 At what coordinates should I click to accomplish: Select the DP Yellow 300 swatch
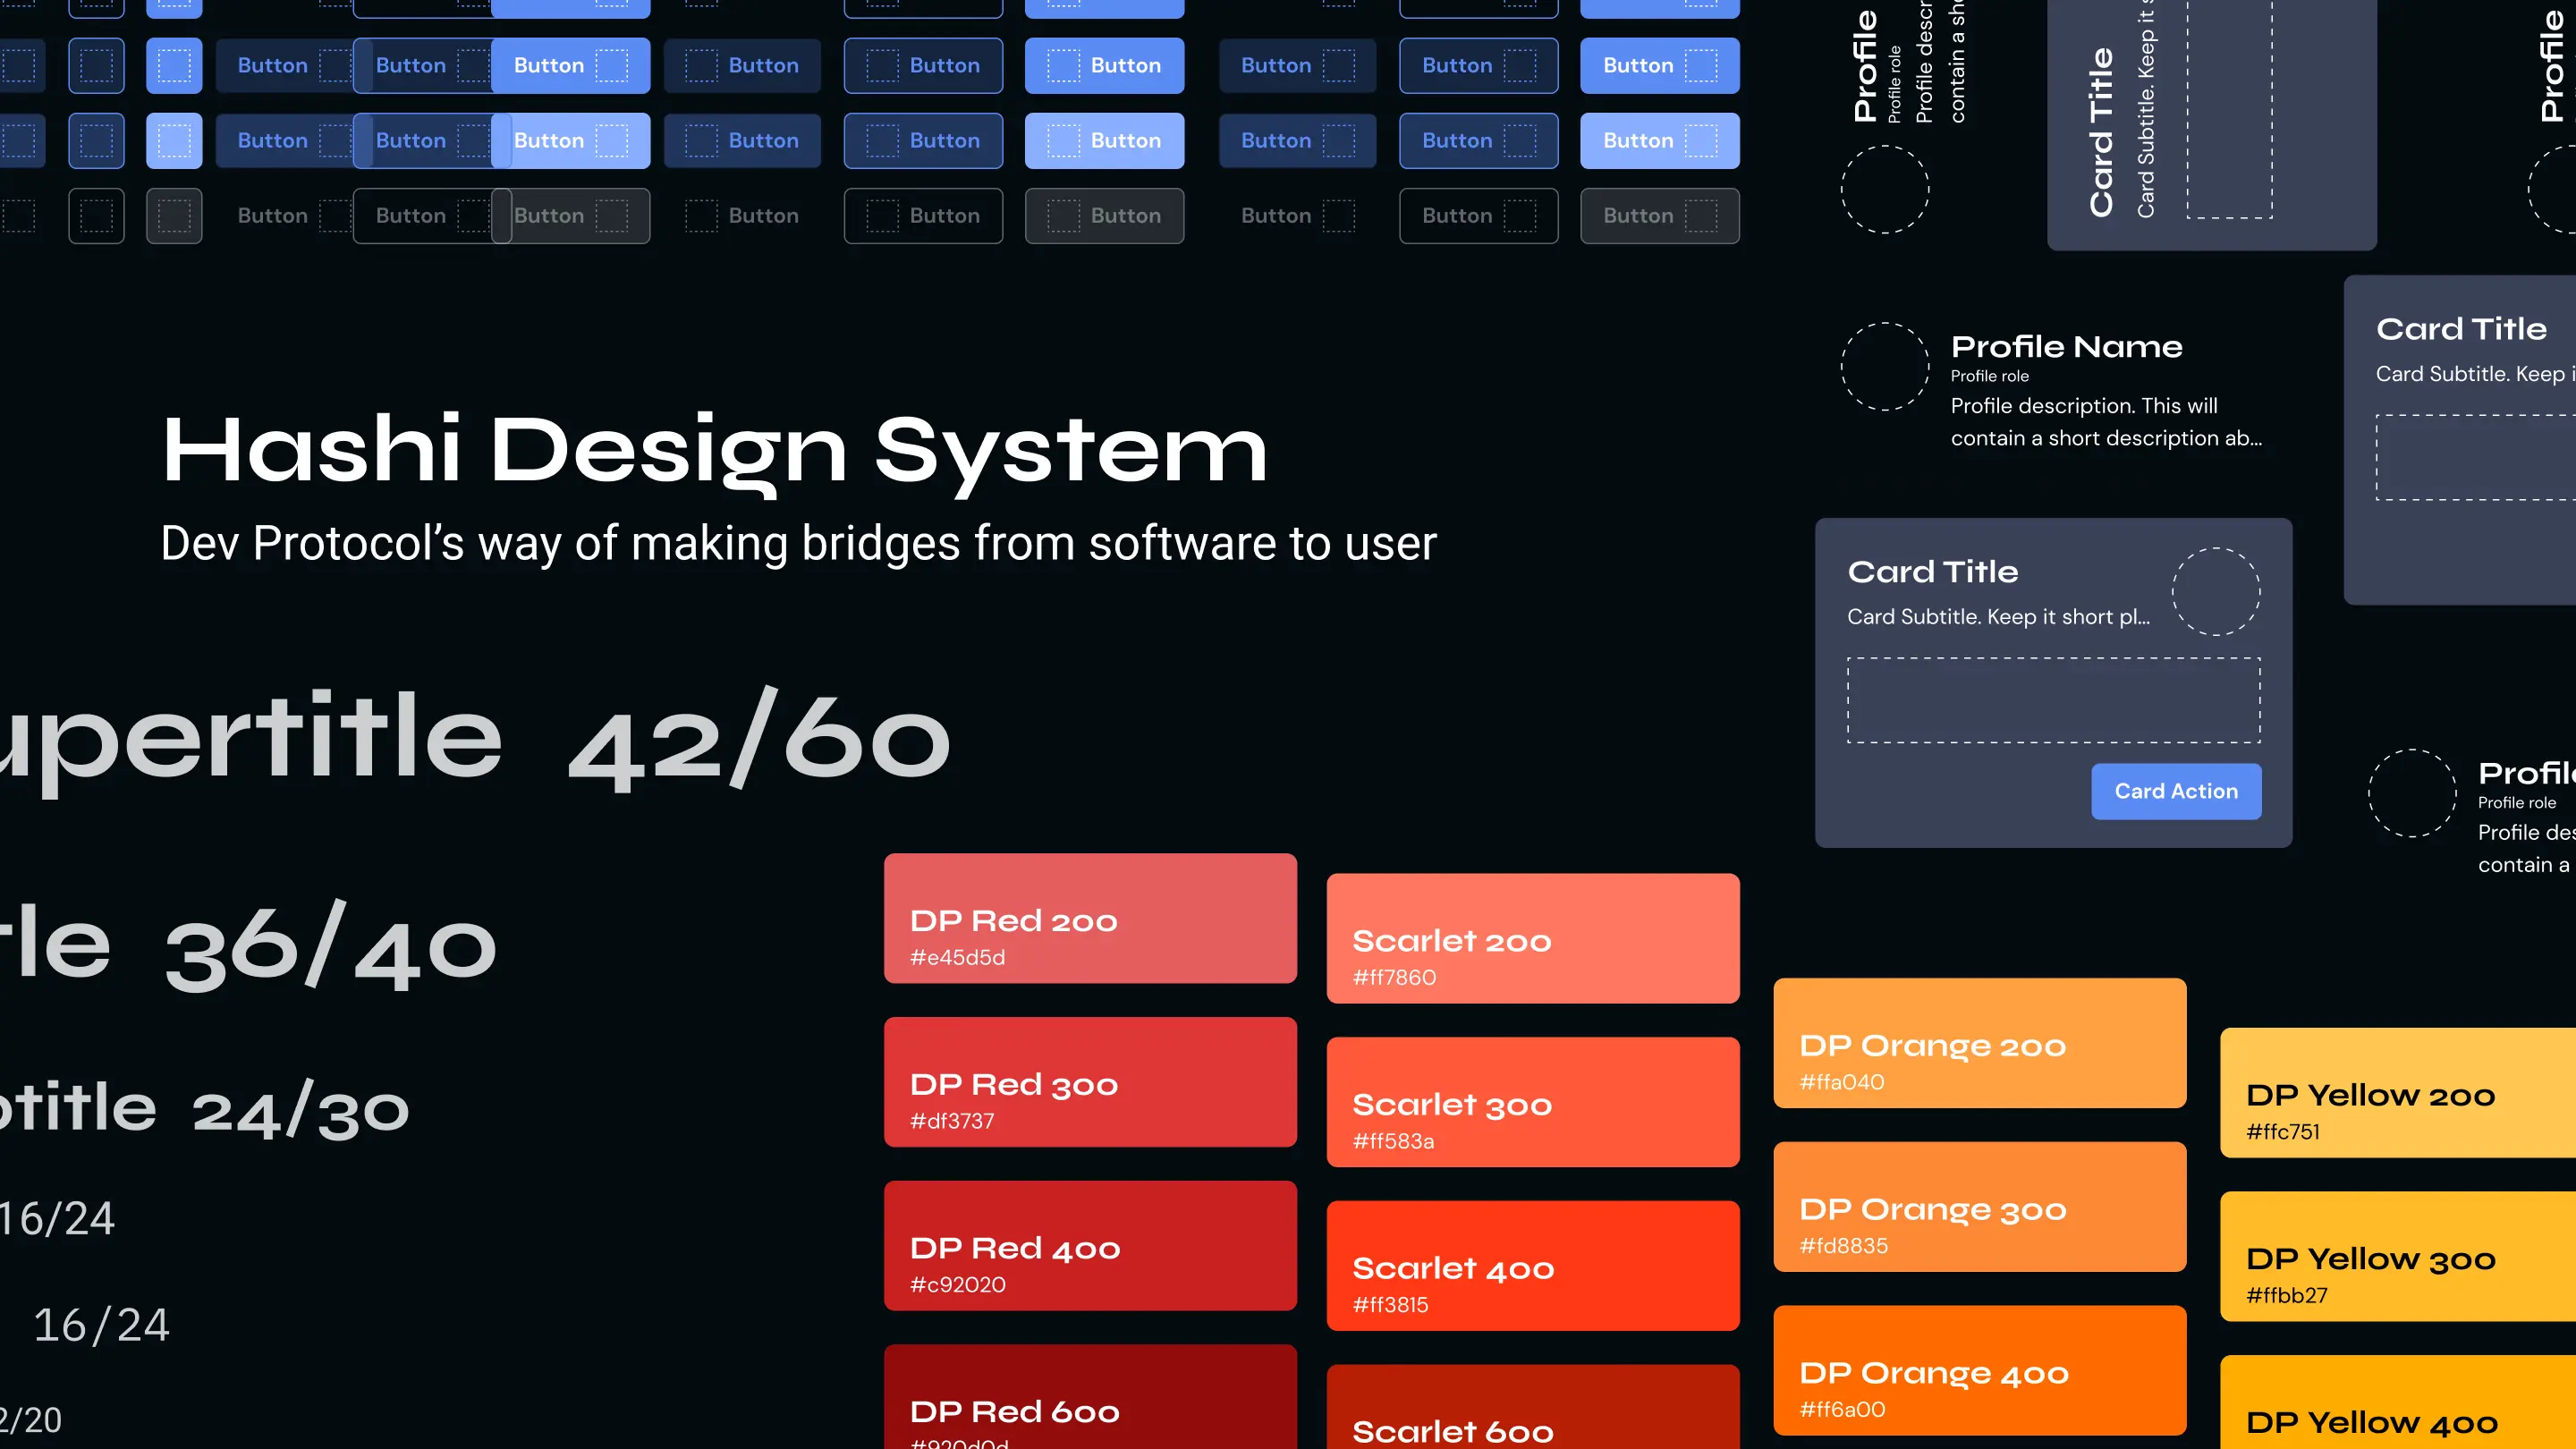tap(2400, 1256)
